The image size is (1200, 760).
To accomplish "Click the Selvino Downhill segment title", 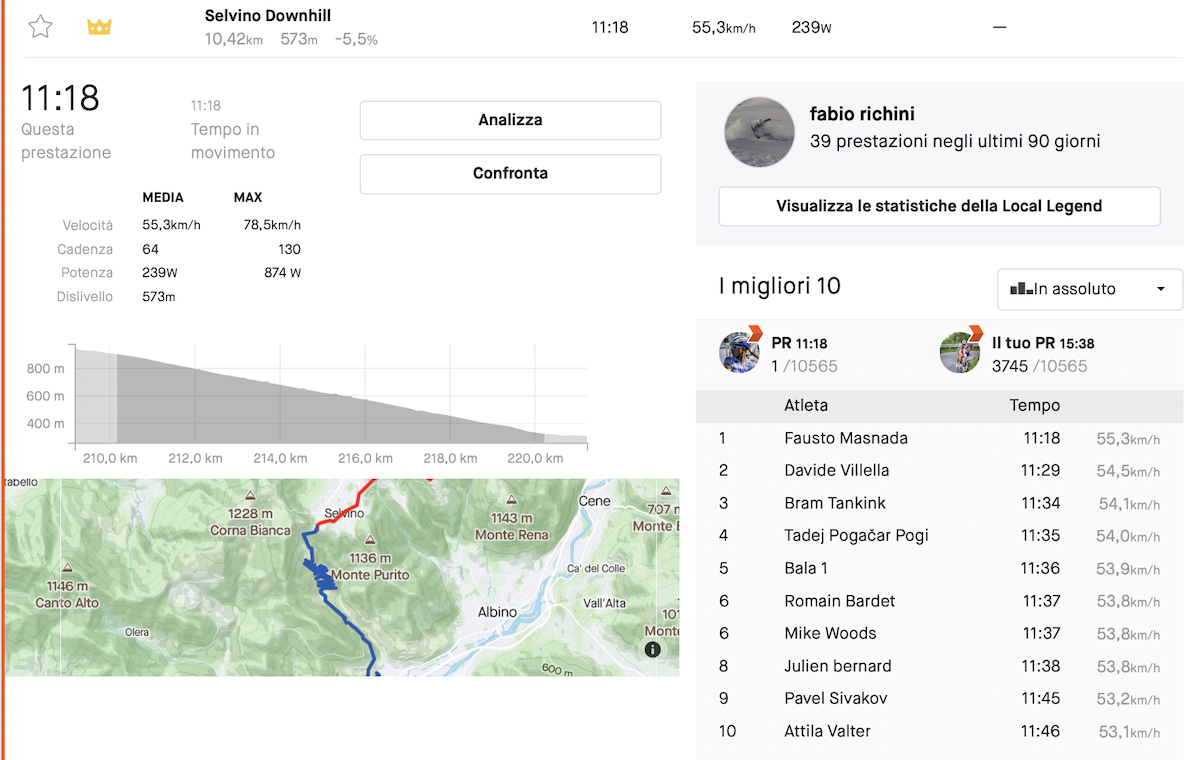I will (x=268, y=16).
